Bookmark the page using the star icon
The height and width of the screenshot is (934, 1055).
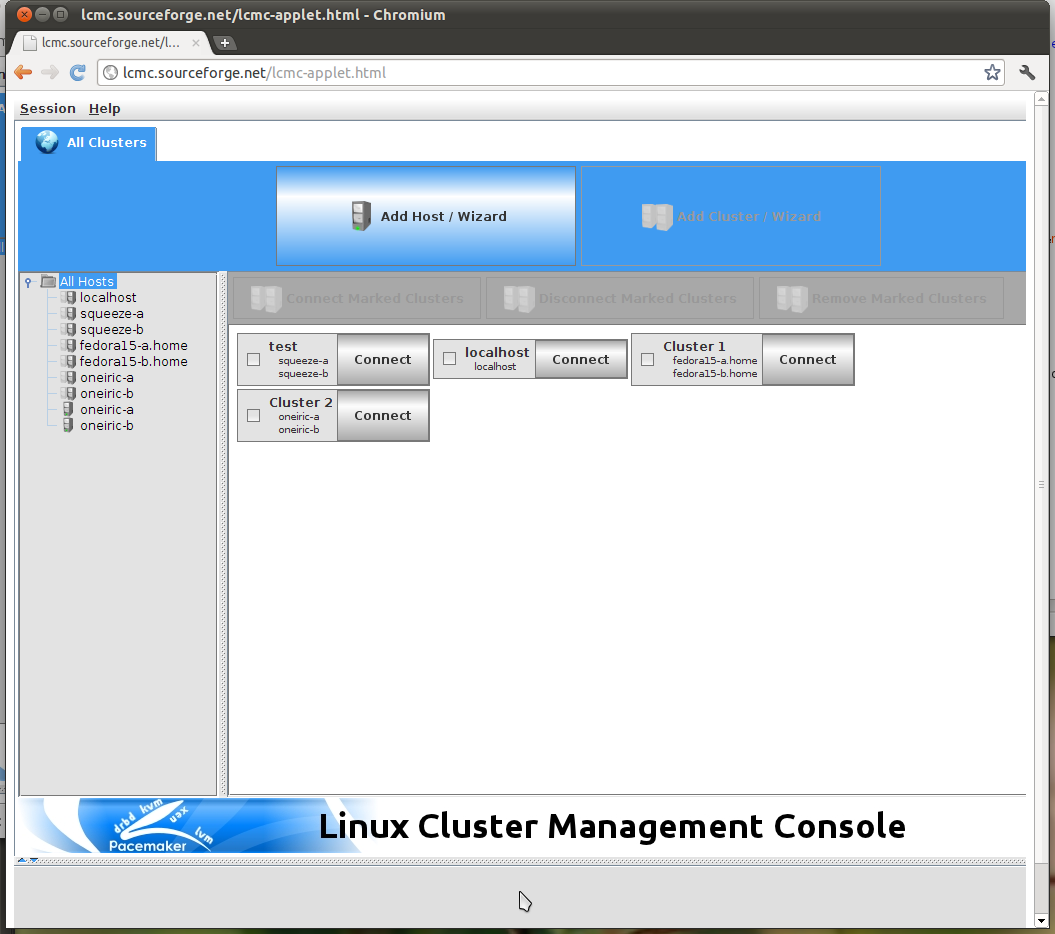coord(992,72)
